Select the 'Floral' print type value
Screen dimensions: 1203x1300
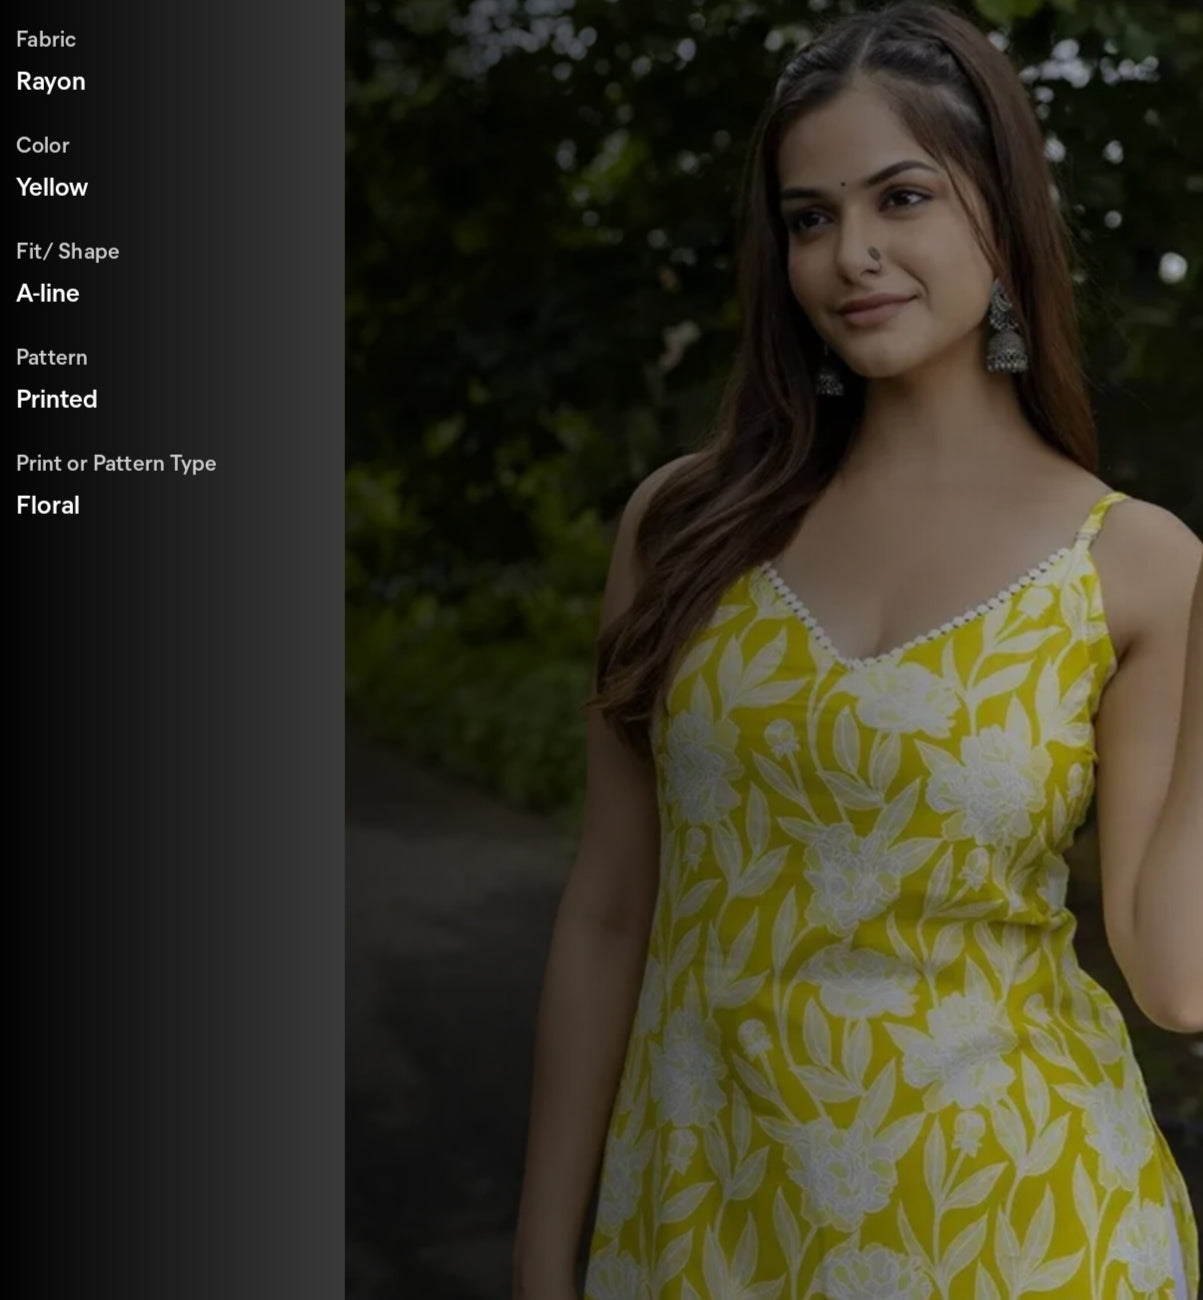48,505
